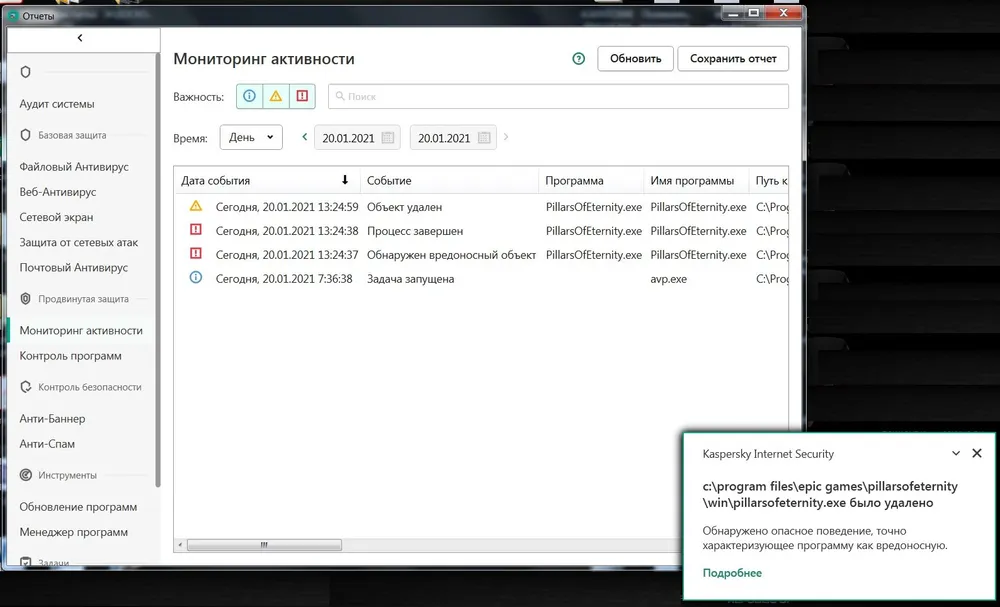Click the 'Поиск' search field

pyautogui.click(x=558, y=97)
